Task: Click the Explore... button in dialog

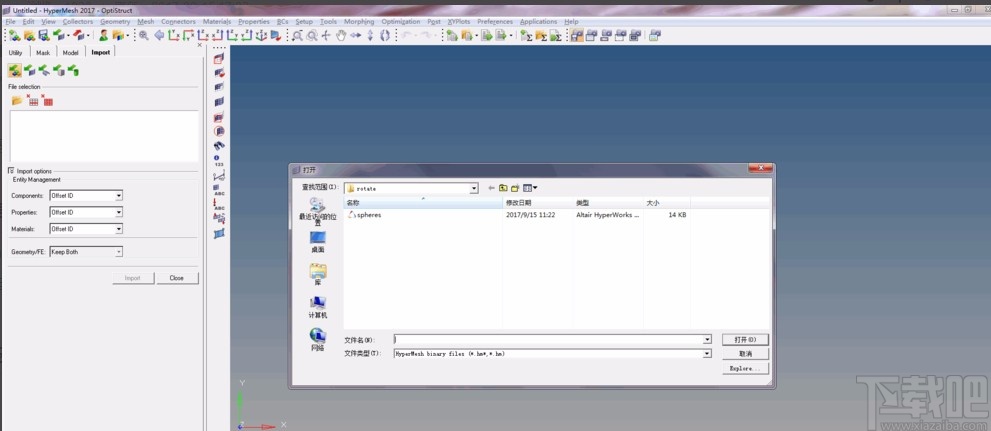Action: coord(745,368)
